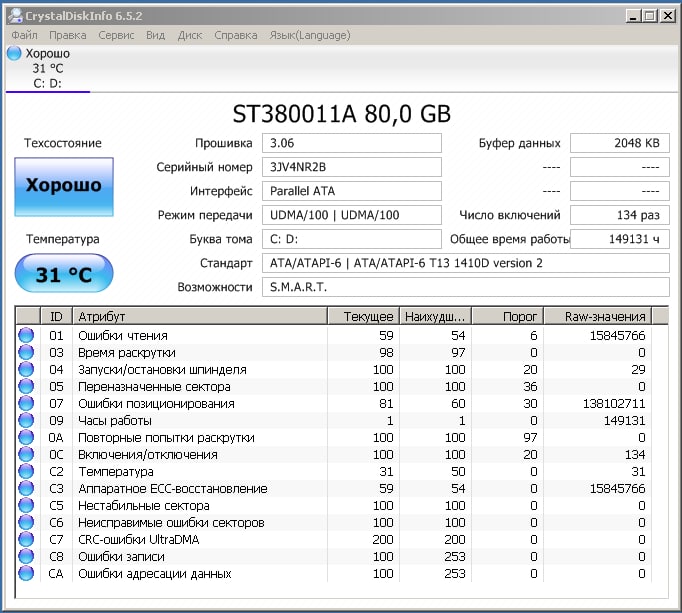Click the Интерфейс field Parallel ATA
Screen dimensions: 682x613
coord(351,191)
